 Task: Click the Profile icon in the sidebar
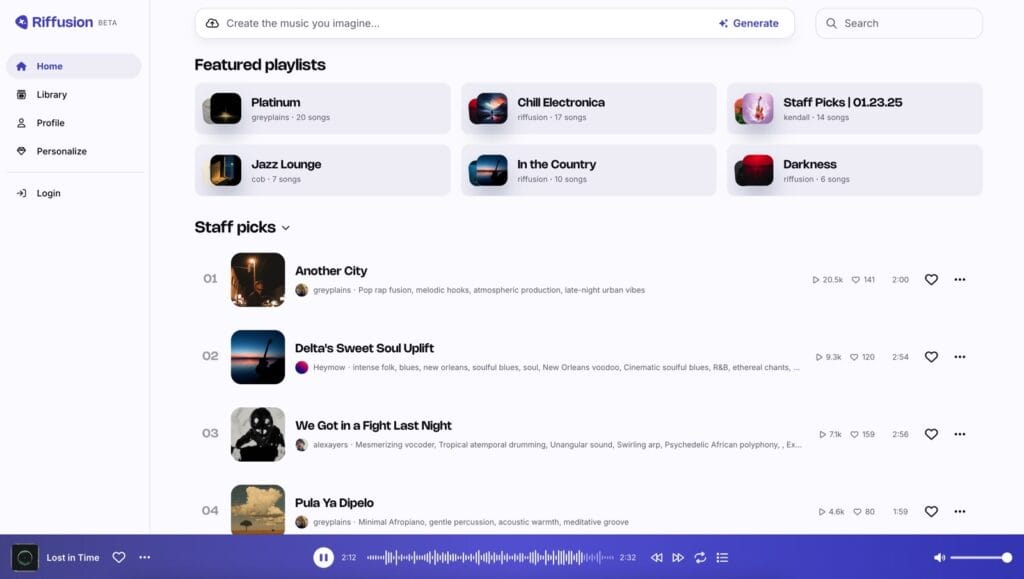point(21,123)
